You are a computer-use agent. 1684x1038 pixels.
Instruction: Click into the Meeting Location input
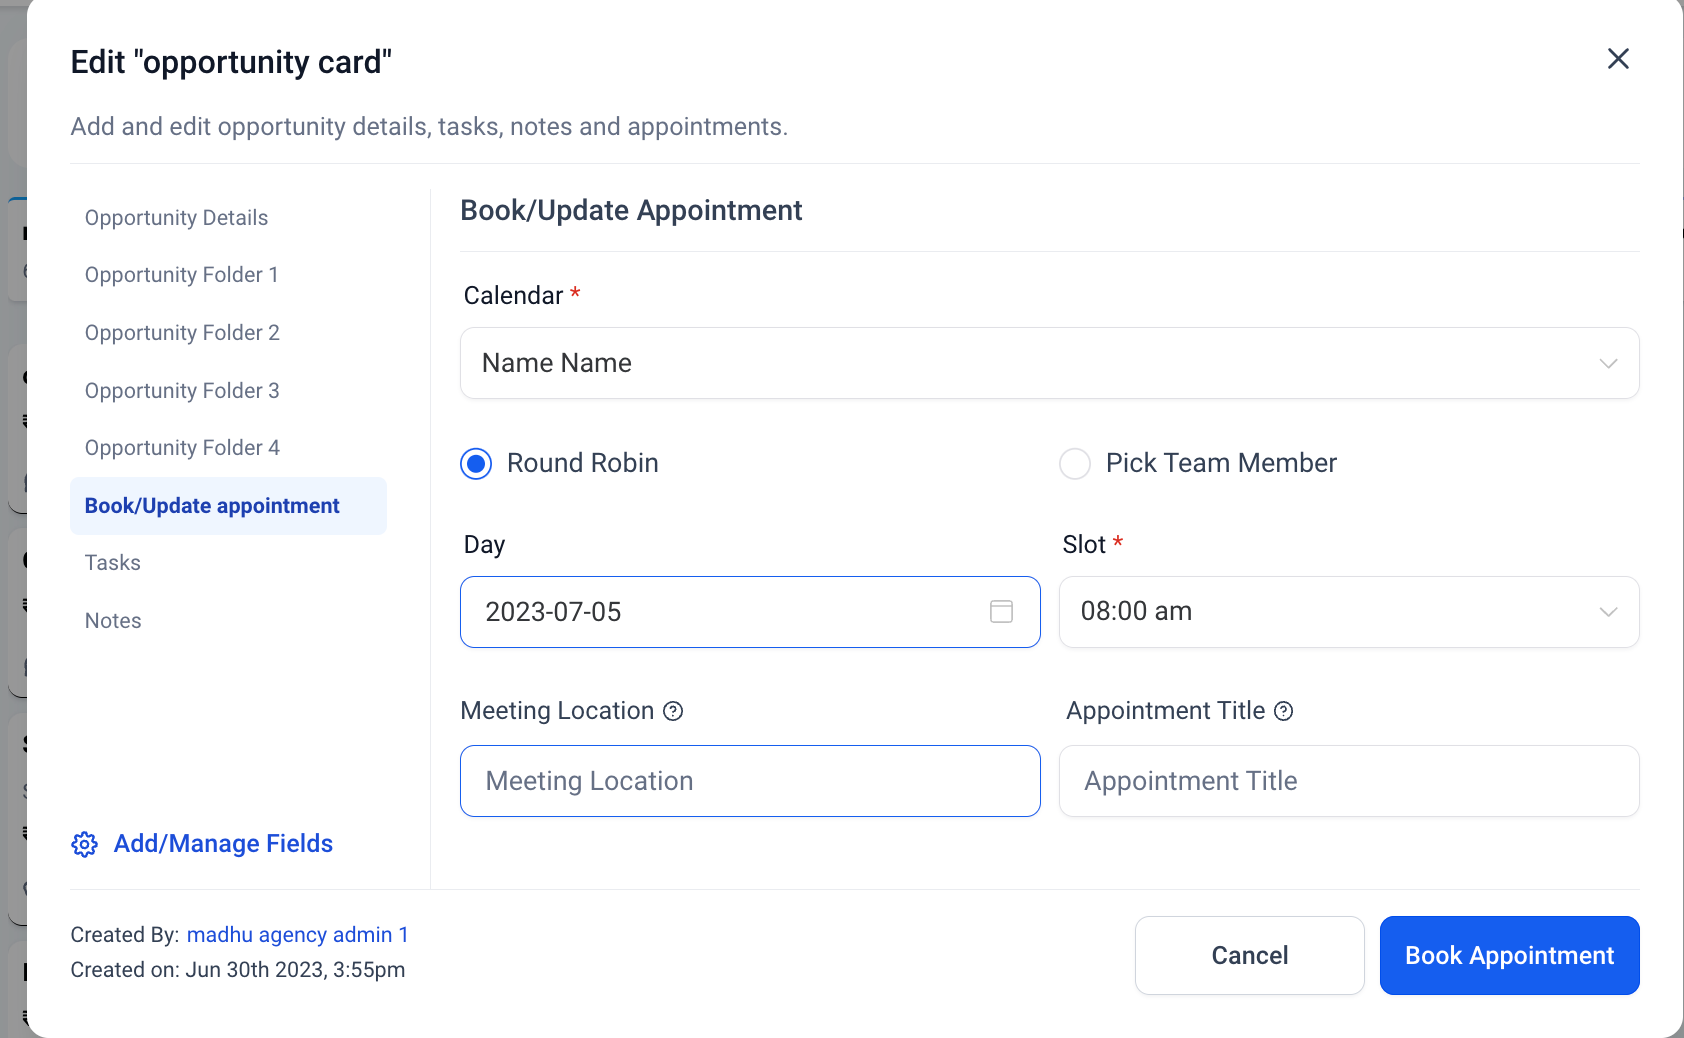coord(750,781)
